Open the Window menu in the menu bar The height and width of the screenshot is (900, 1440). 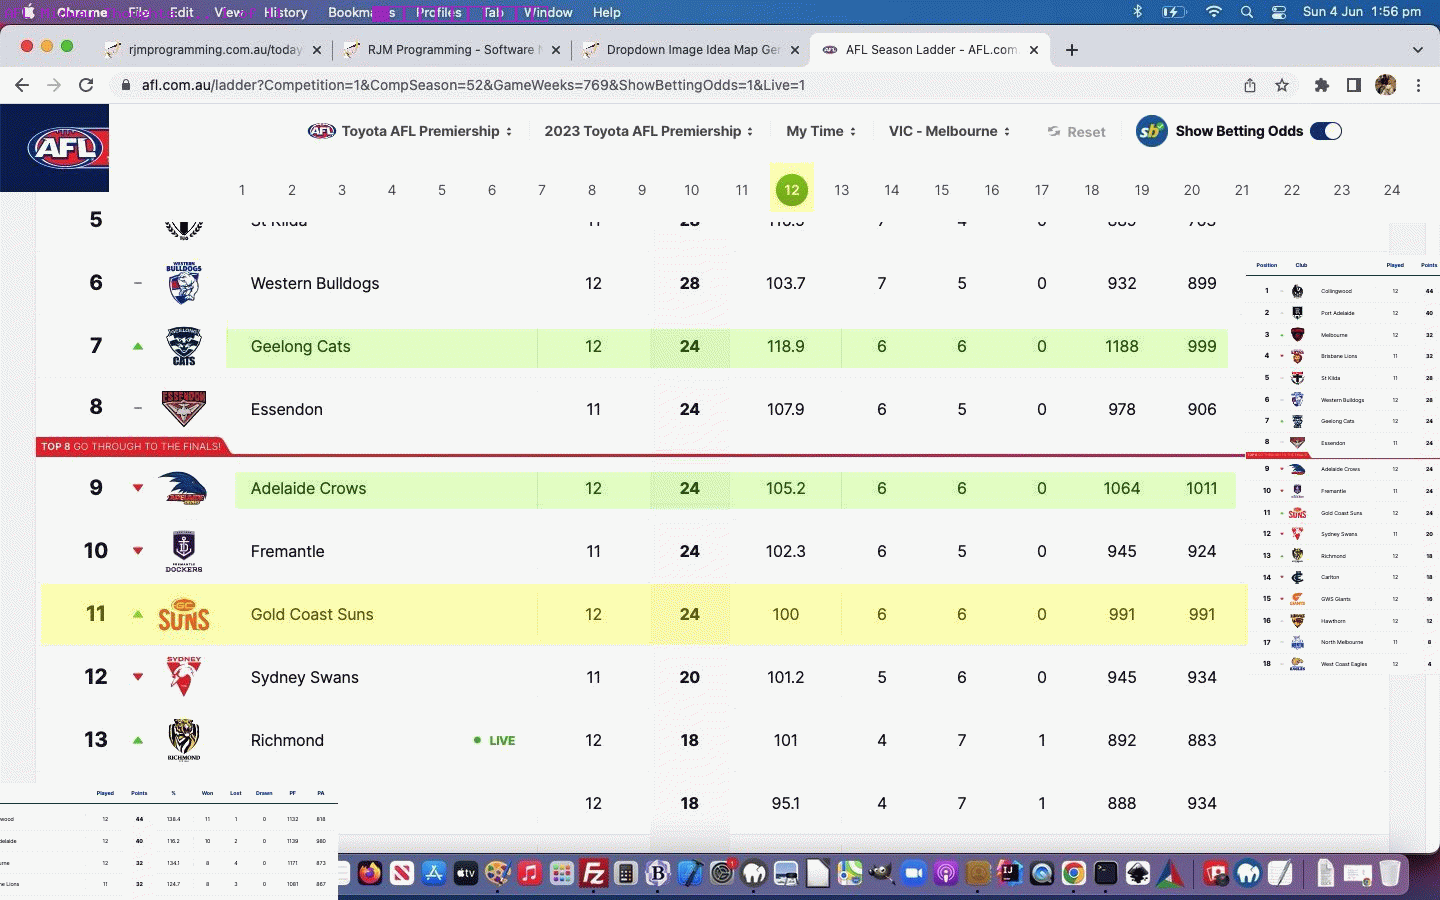(548, 12)
